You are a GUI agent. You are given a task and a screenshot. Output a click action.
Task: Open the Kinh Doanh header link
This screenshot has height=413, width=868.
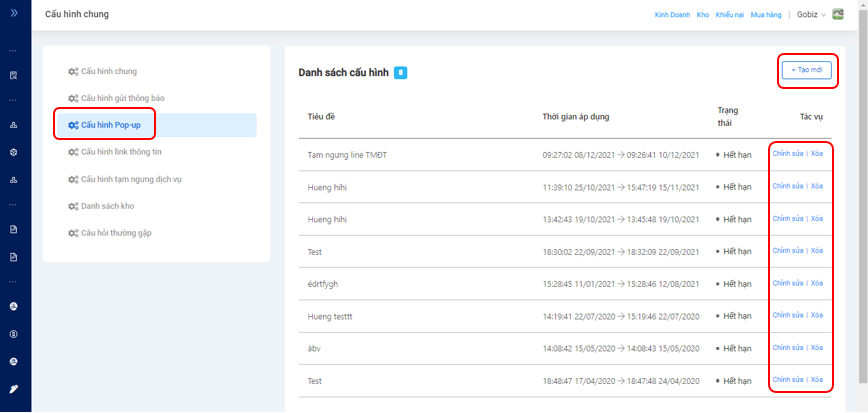[673, 15]
